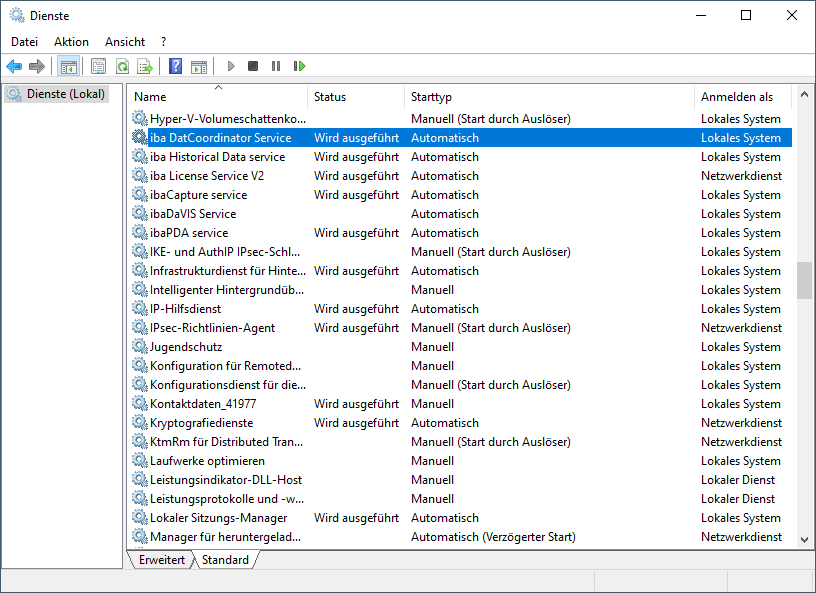
Task: Open the Datei menu
Action: [24, 42]
